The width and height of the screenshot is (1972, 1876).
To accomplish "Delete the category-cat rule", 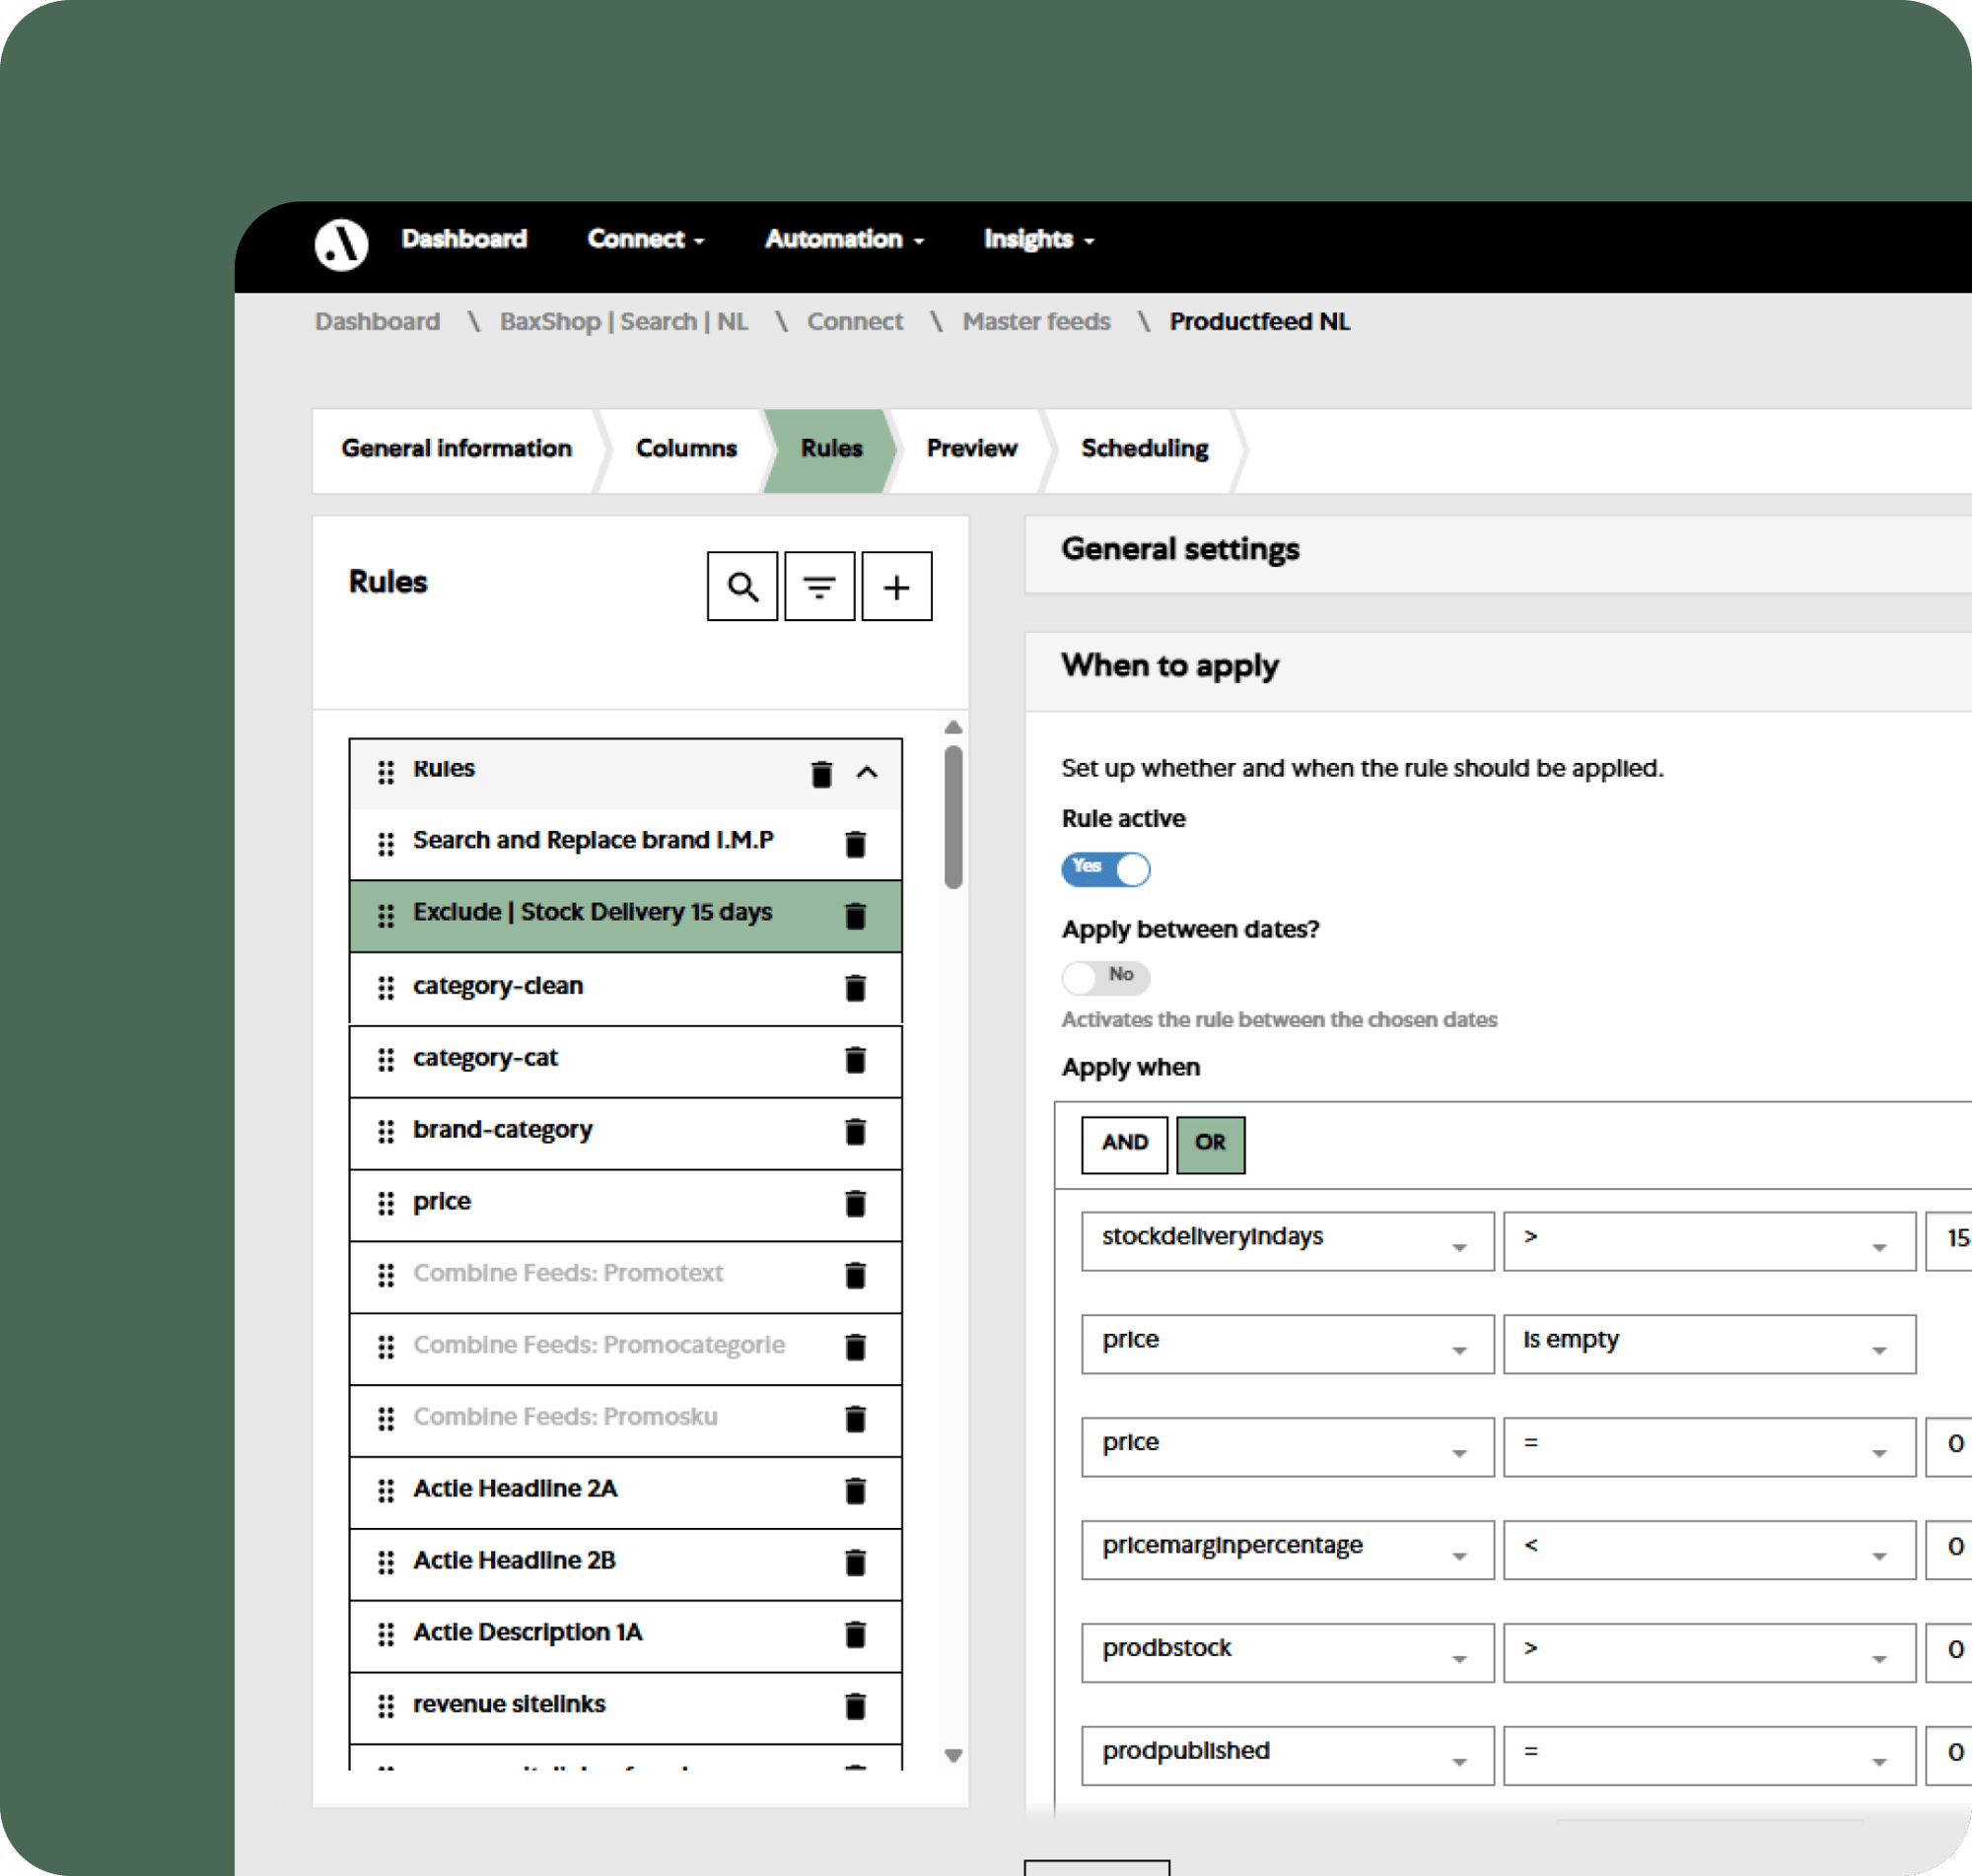I will pyautogui.click(x=855, y=1060).
